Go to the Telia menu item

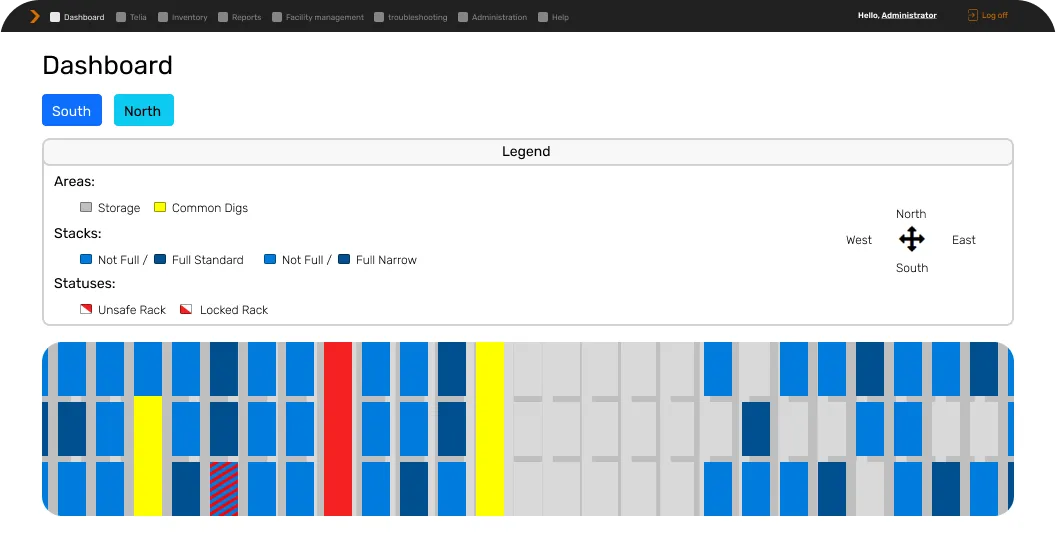[138, 17]
